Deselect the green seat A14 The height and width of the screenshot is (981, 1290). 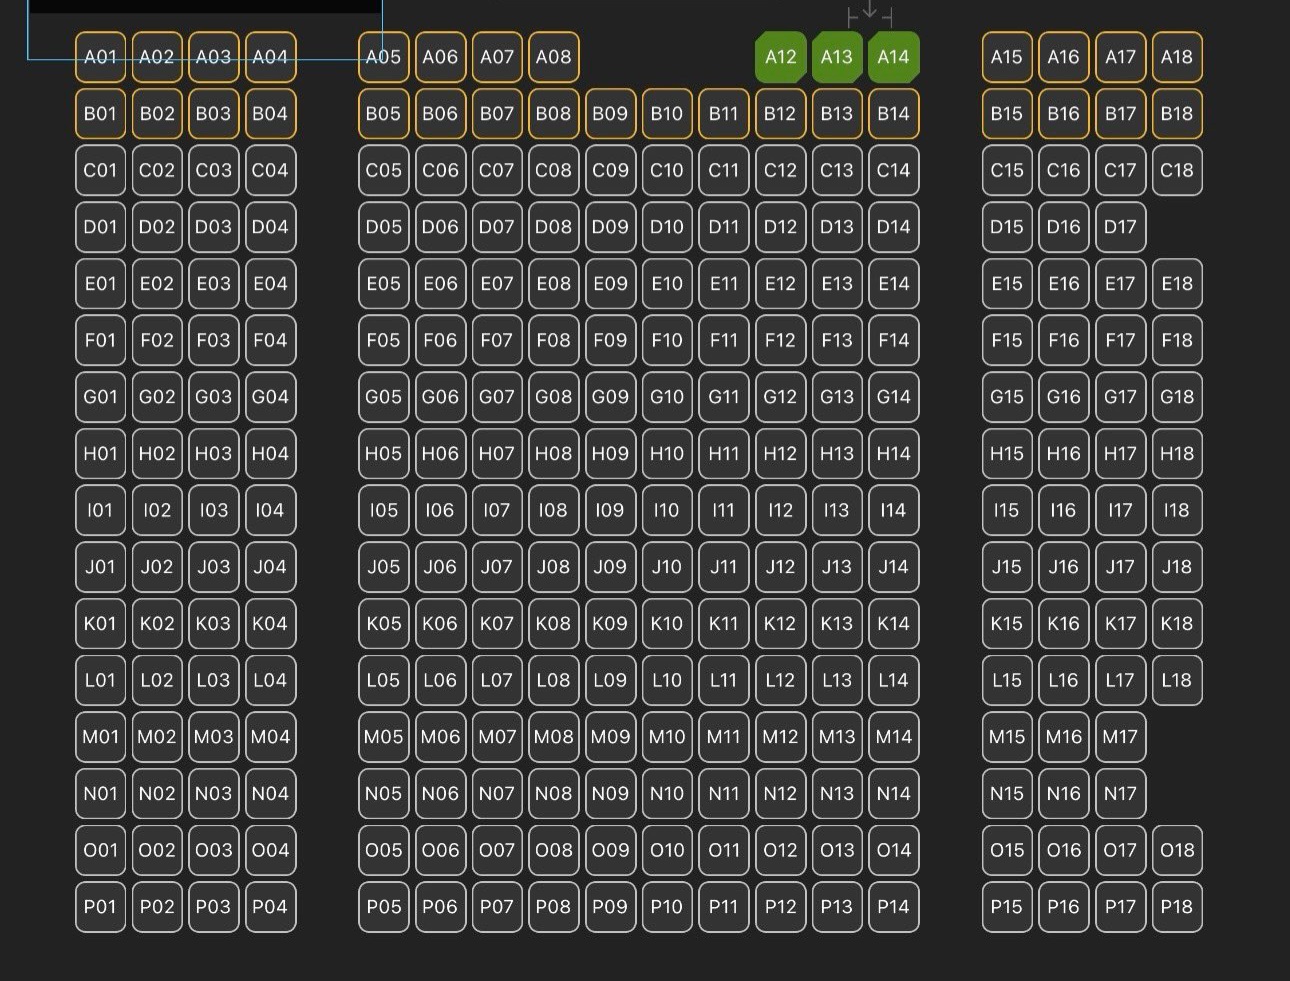coord(893,57)
